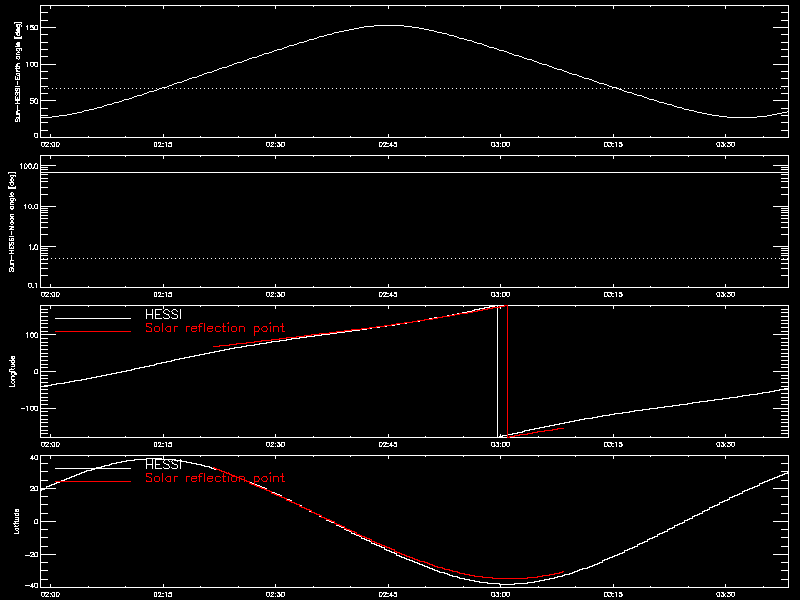Click red 'Solar reflection point' label in Longitude plot
This screenshot has width=800, height=600.
coord(215,328)
